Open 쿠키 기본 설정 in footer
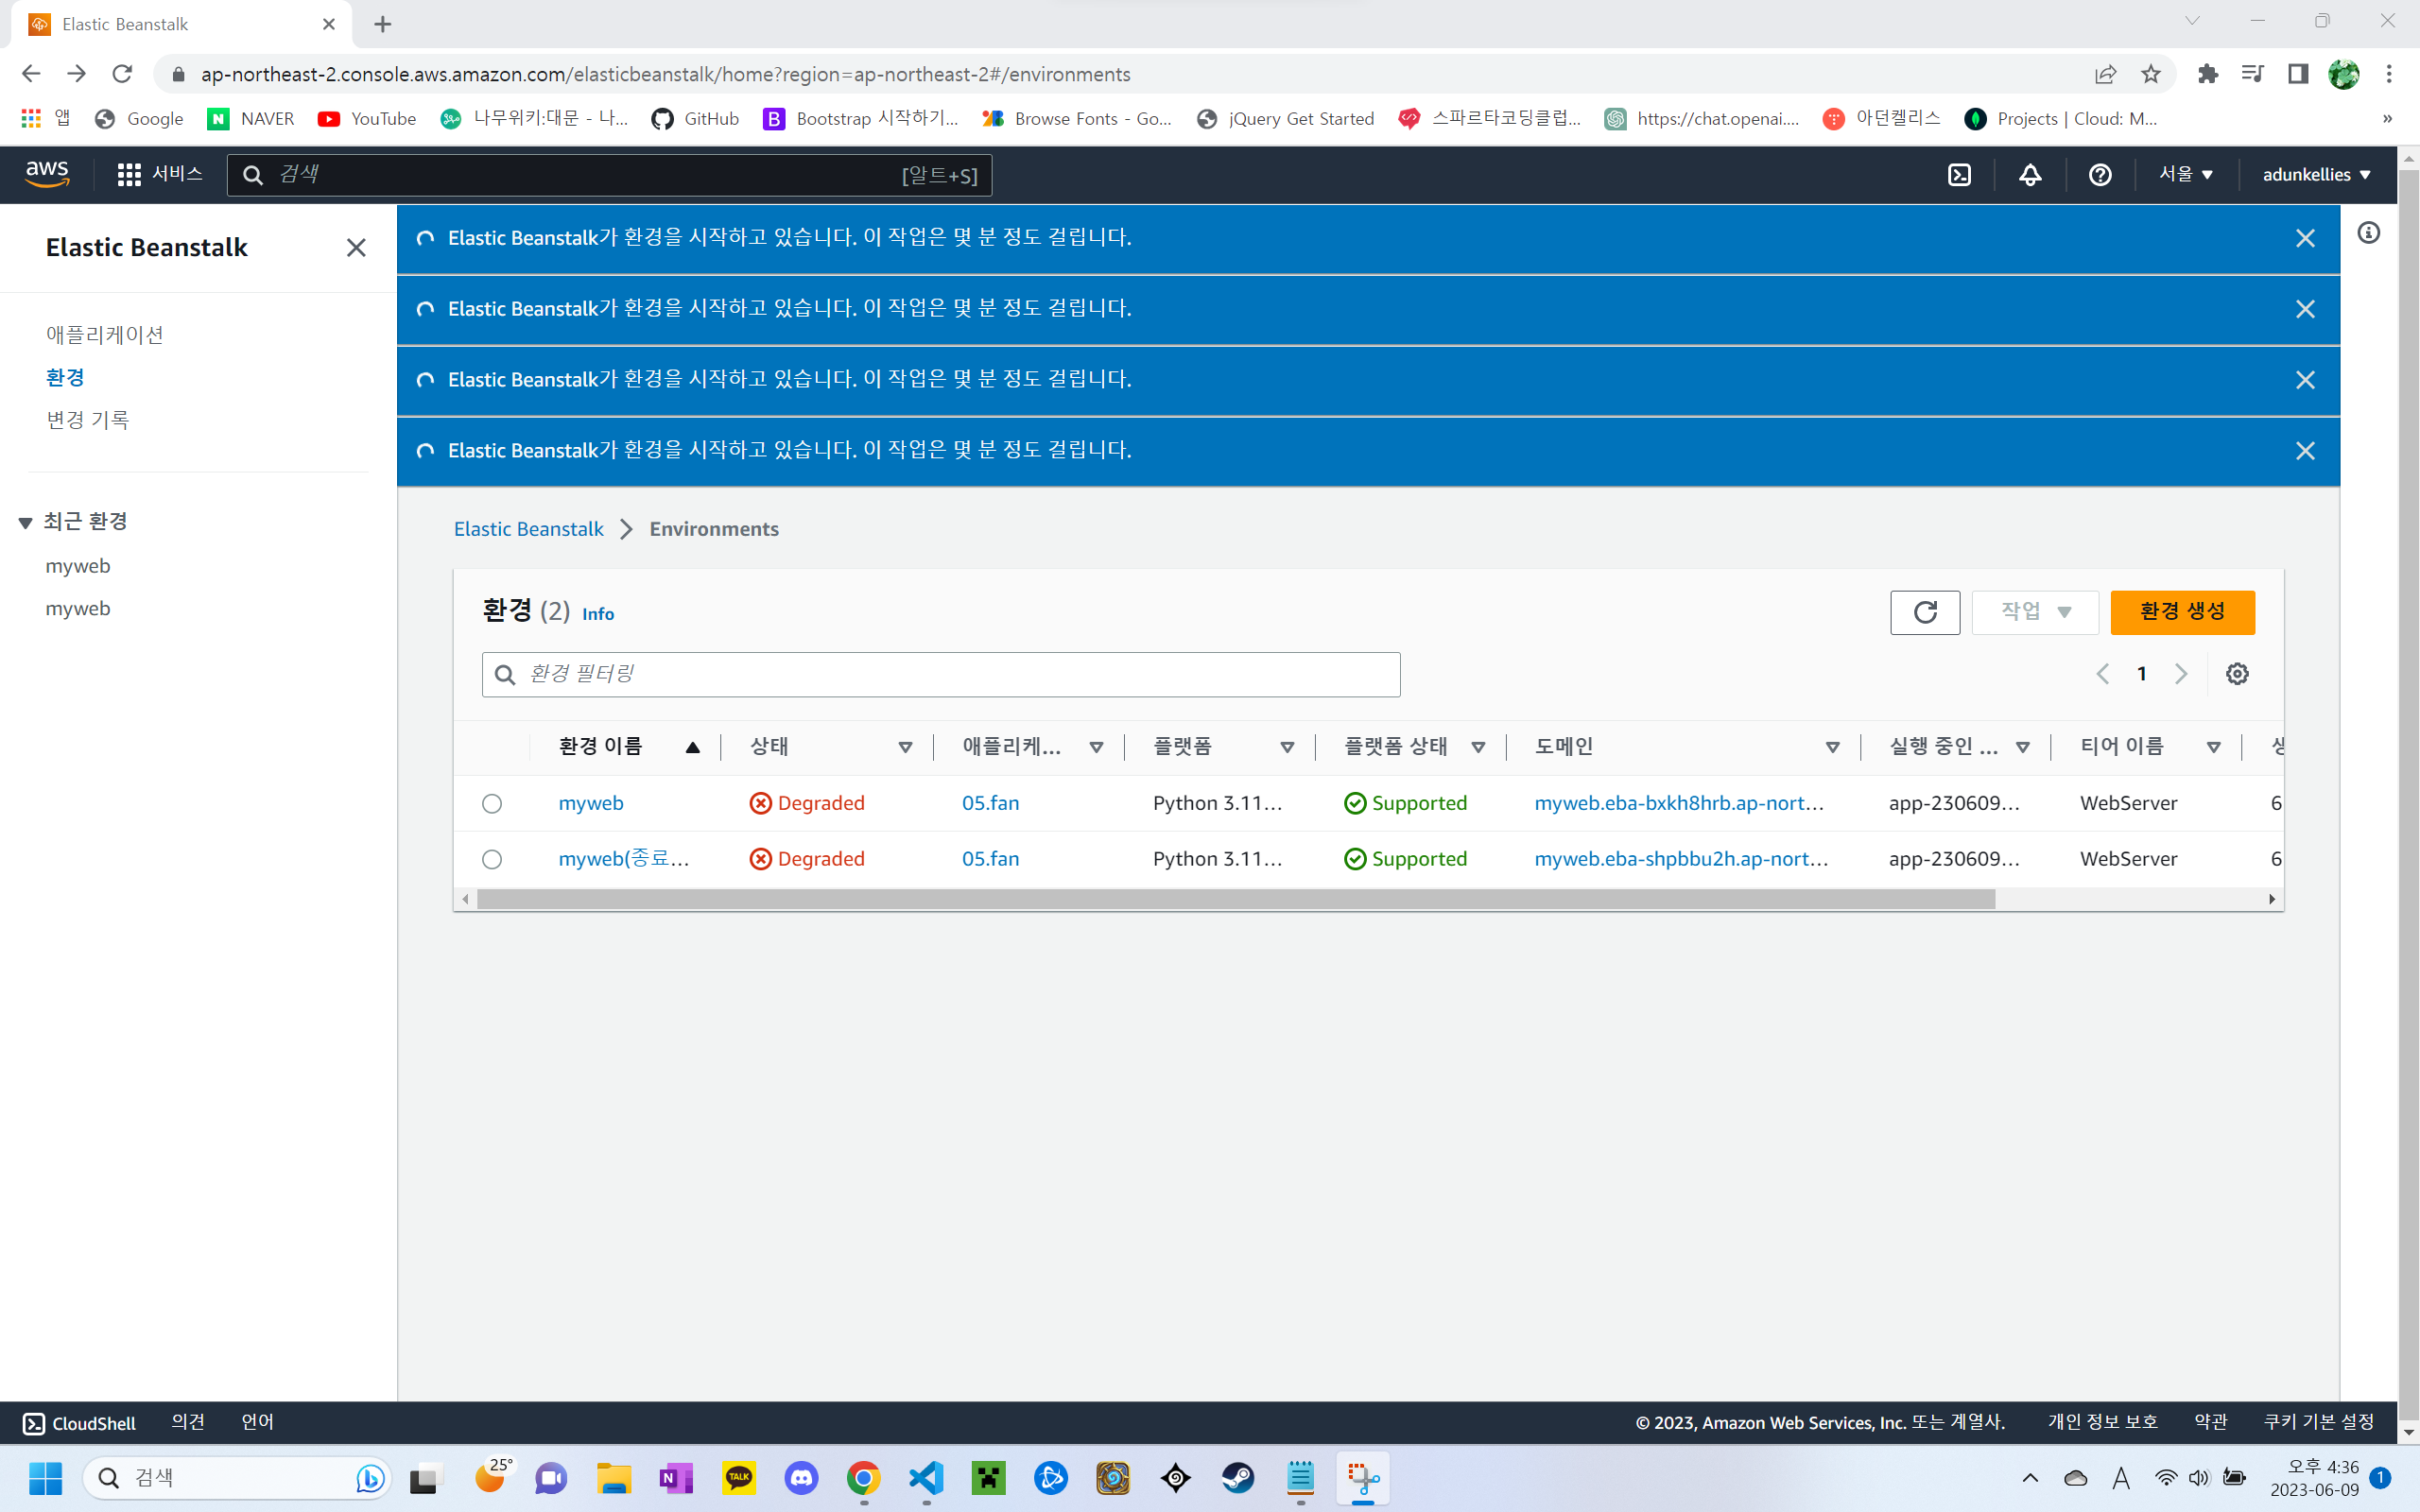 click(x=2318, y=1422)
